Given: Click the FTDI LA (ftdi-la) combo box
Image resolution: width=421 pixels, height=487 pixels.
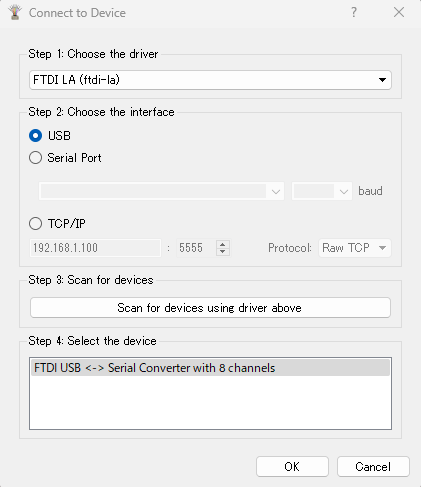Looking at the screenshot, I should pyautogui.click(x=210, y=80).
